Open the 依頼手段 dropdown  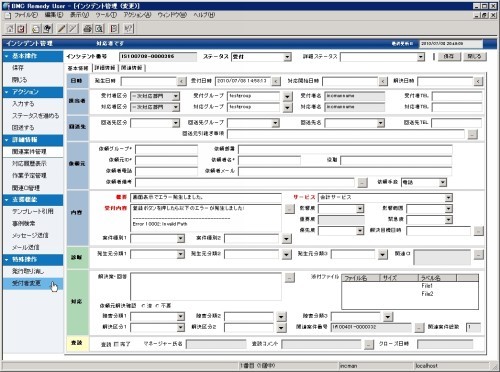click(x=442, y=182)
